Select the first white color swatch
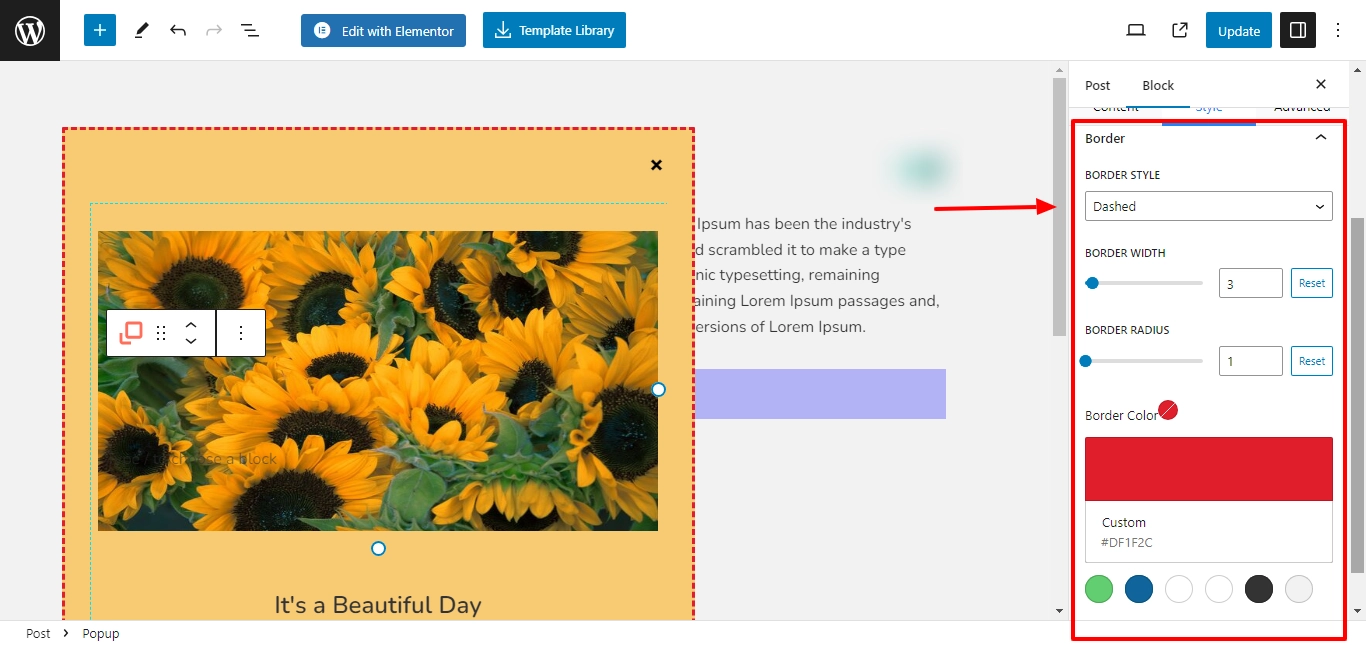1366x645 pixels. tap(1179, 589)
